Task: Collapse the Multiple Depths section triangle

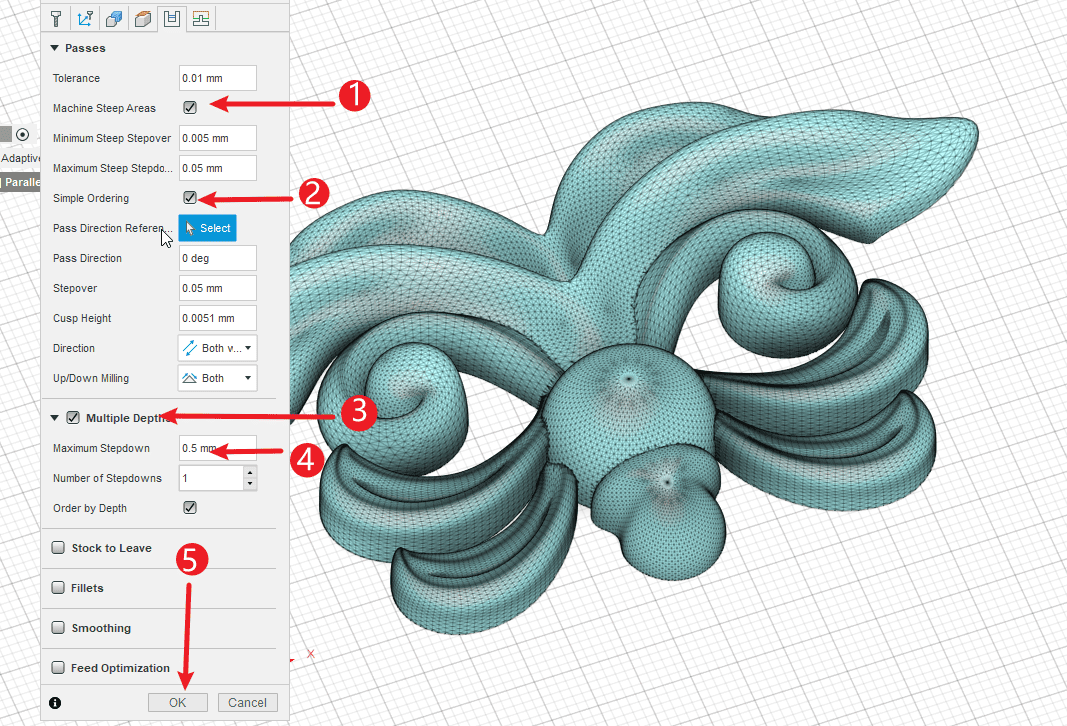Action: pos(55,418)
